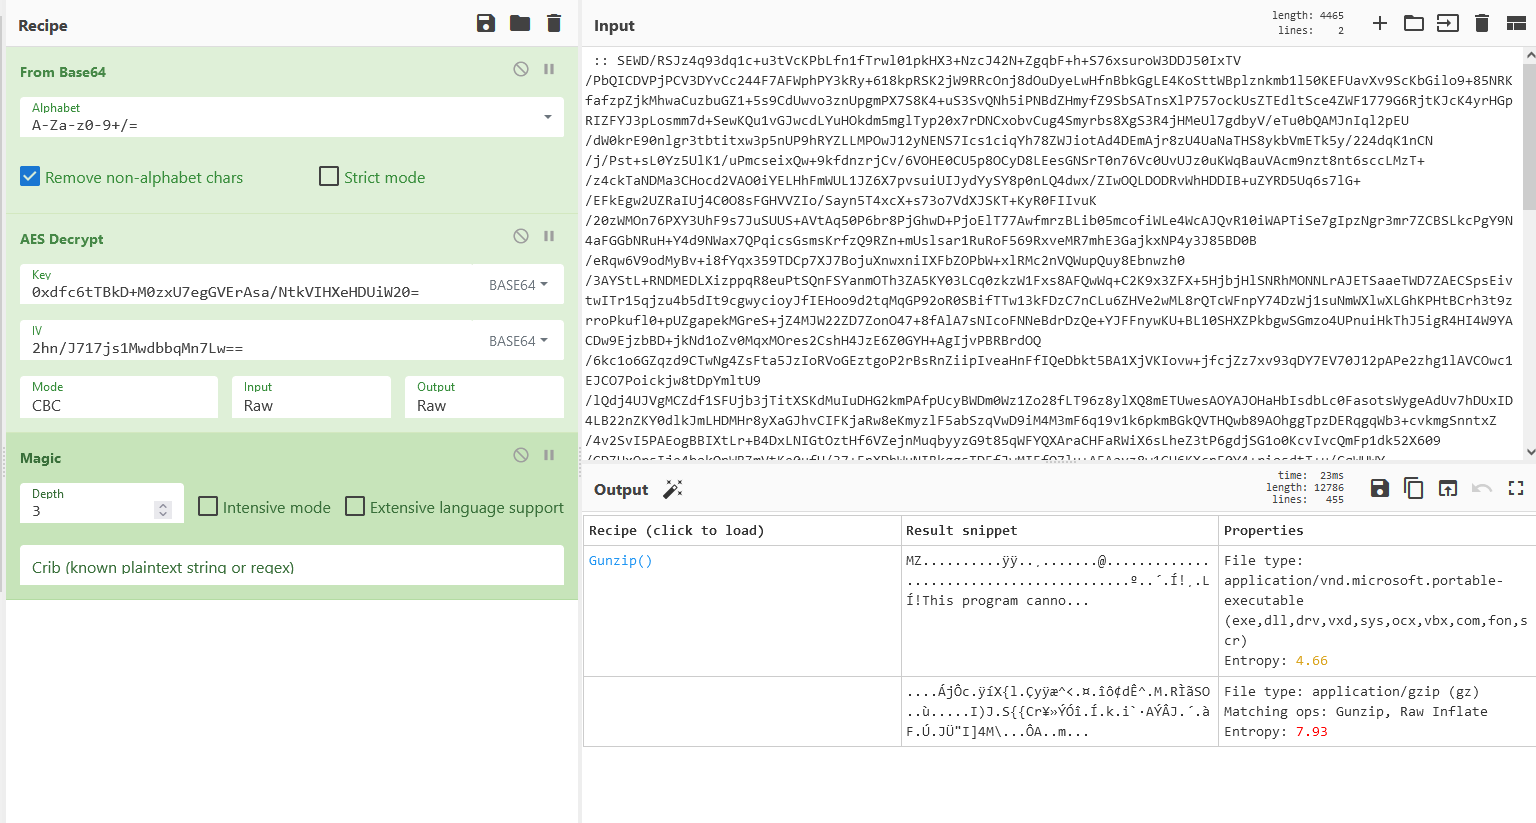
Task: Click the AES Key input field
Action: pyautogui.click(x=251, y=284)
